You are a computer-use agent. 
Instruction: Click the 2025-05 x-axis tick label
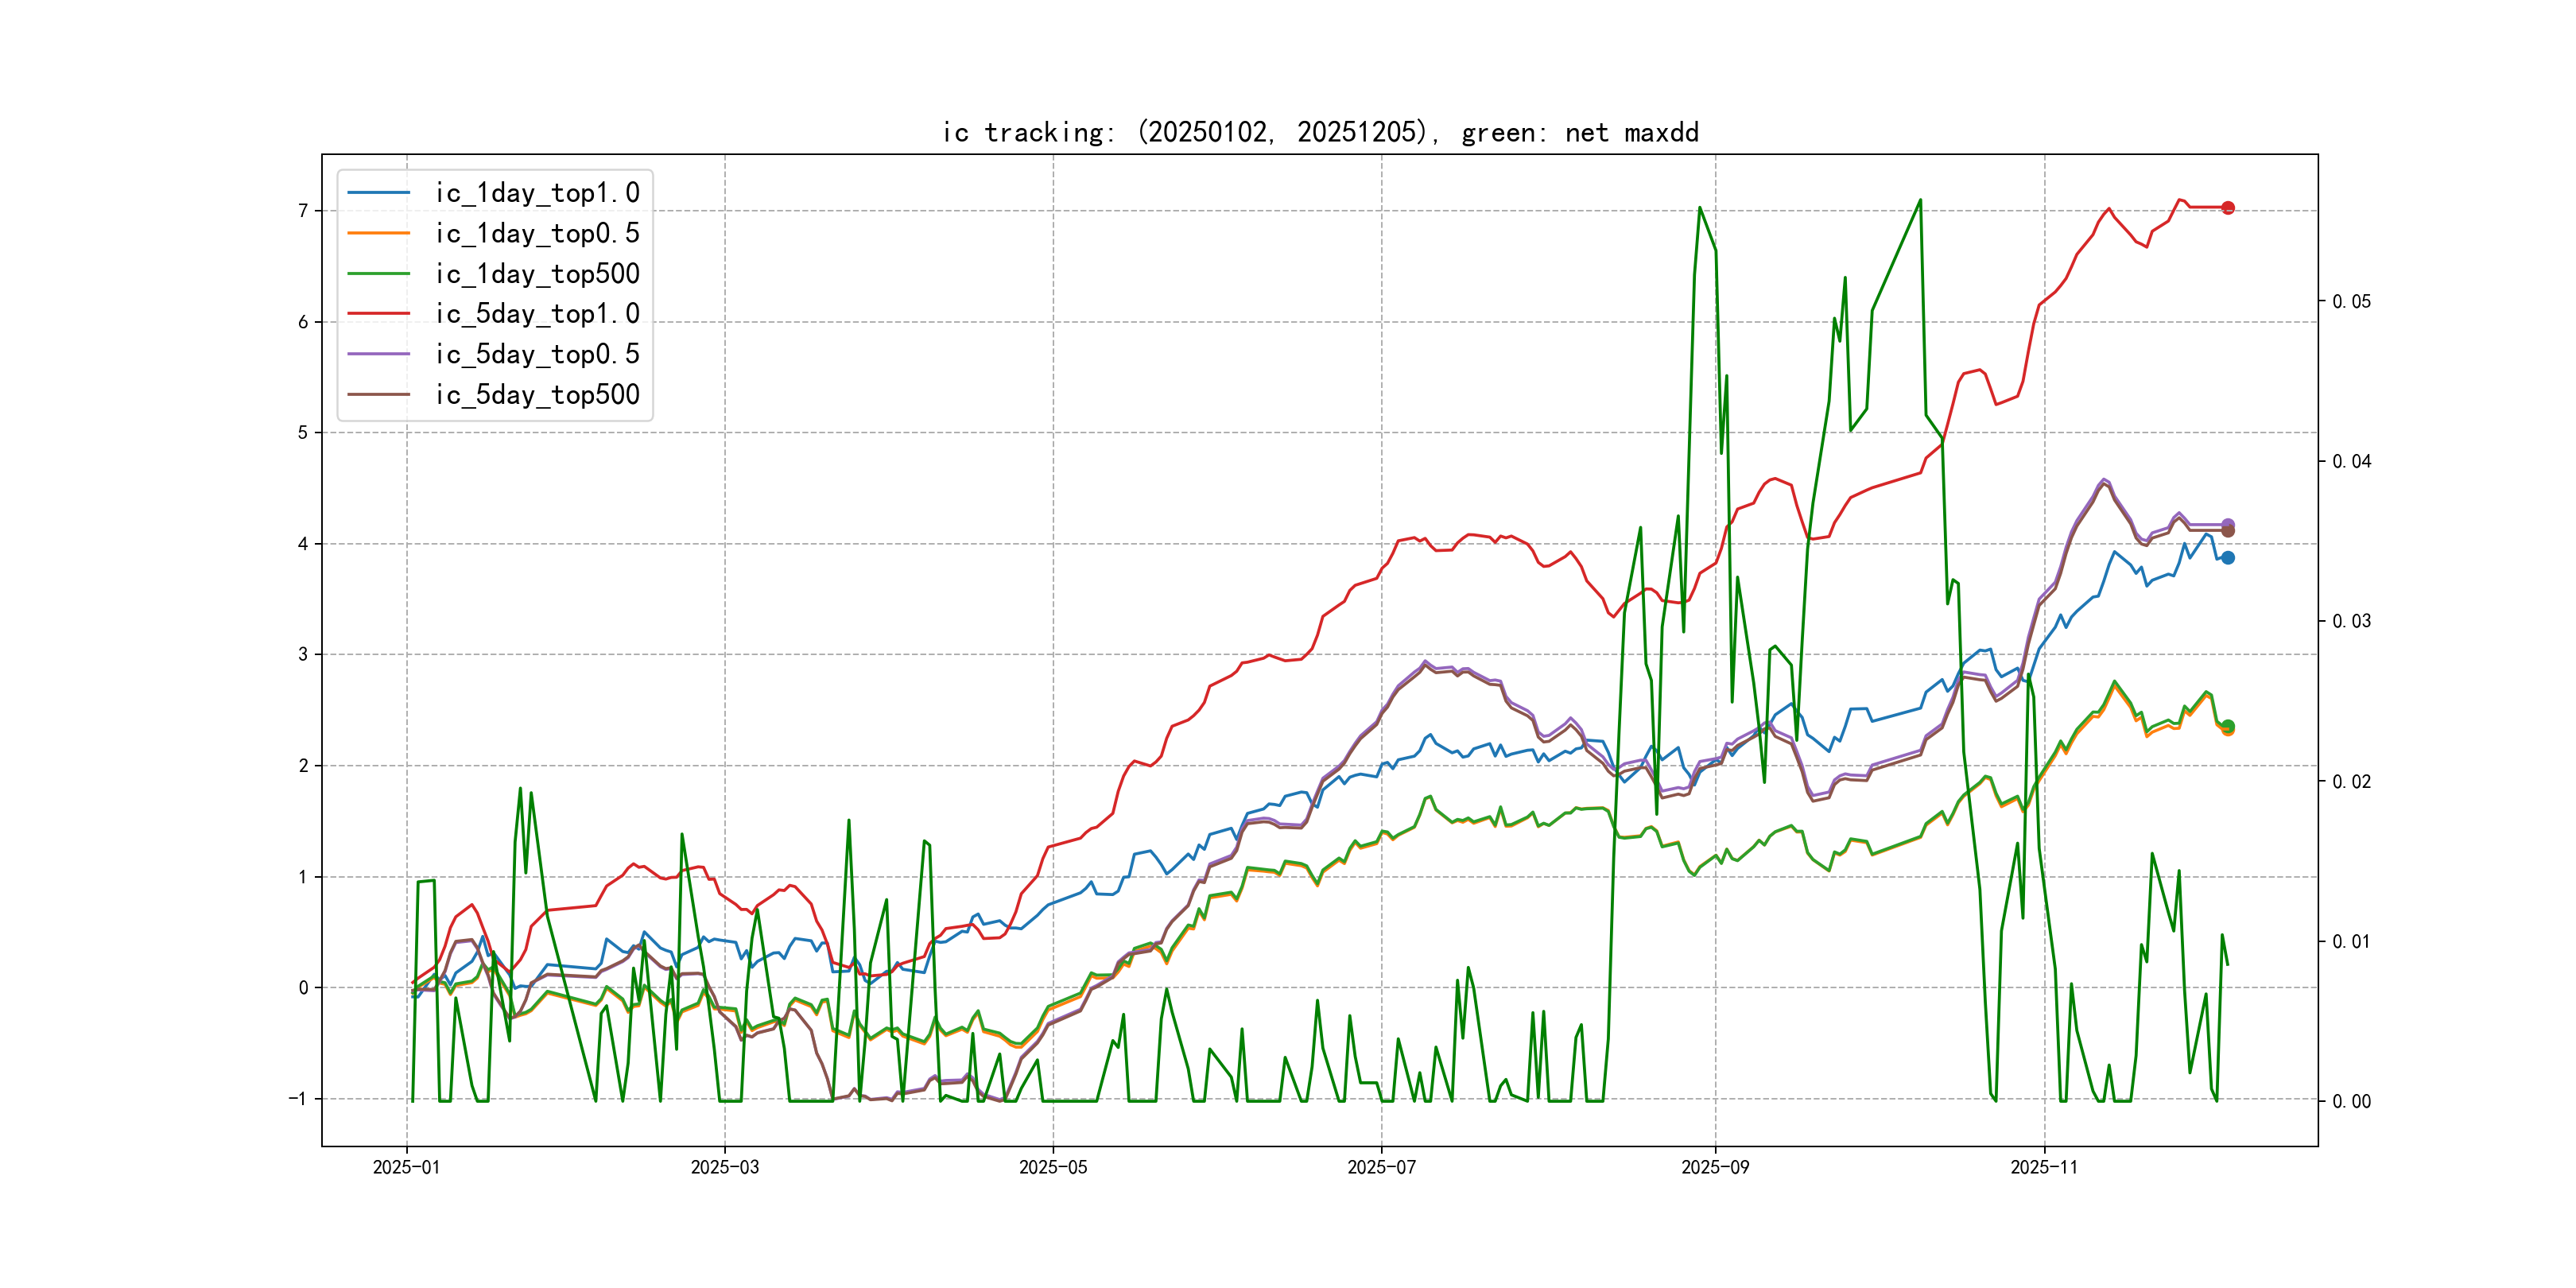point(1053,1167)
